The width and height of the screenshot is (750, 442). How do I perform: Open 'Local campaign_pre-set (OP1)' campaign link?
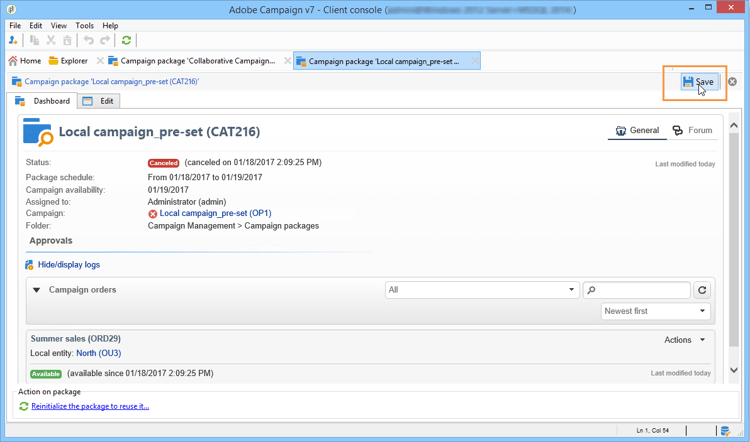215,213
